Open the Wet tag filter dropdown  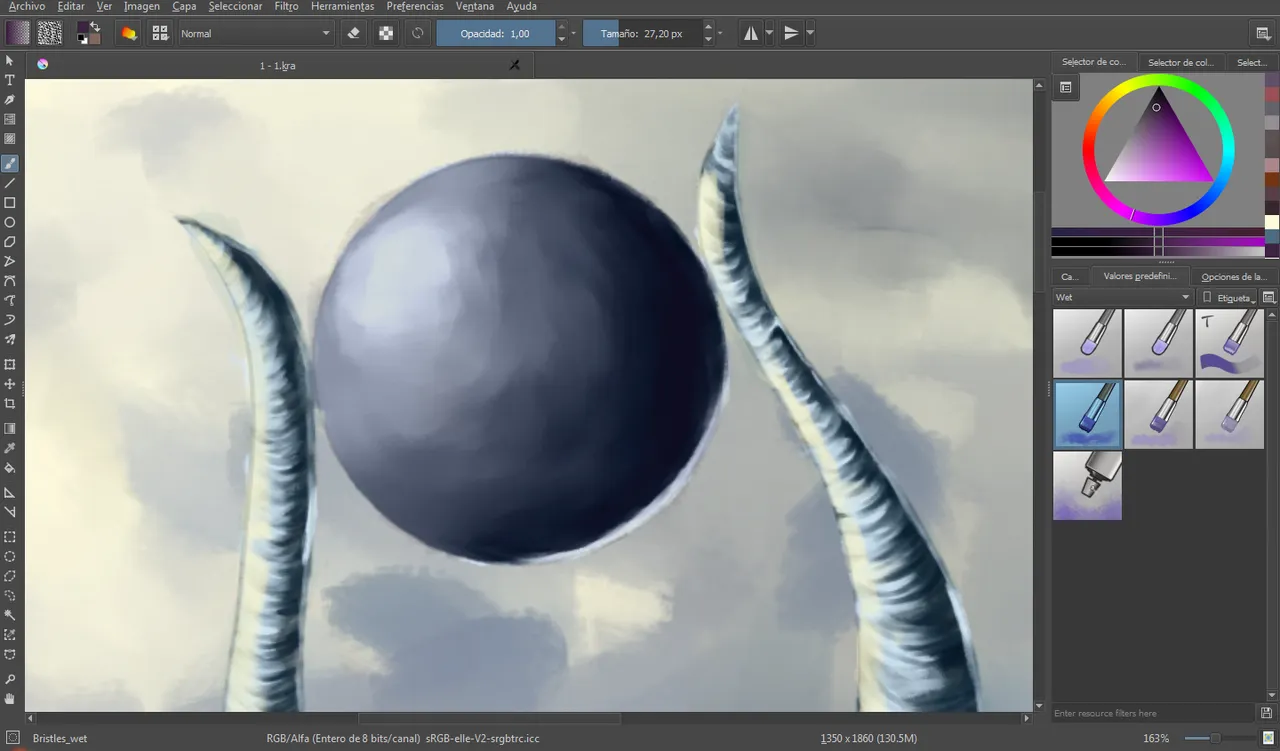coord(1123,297)
